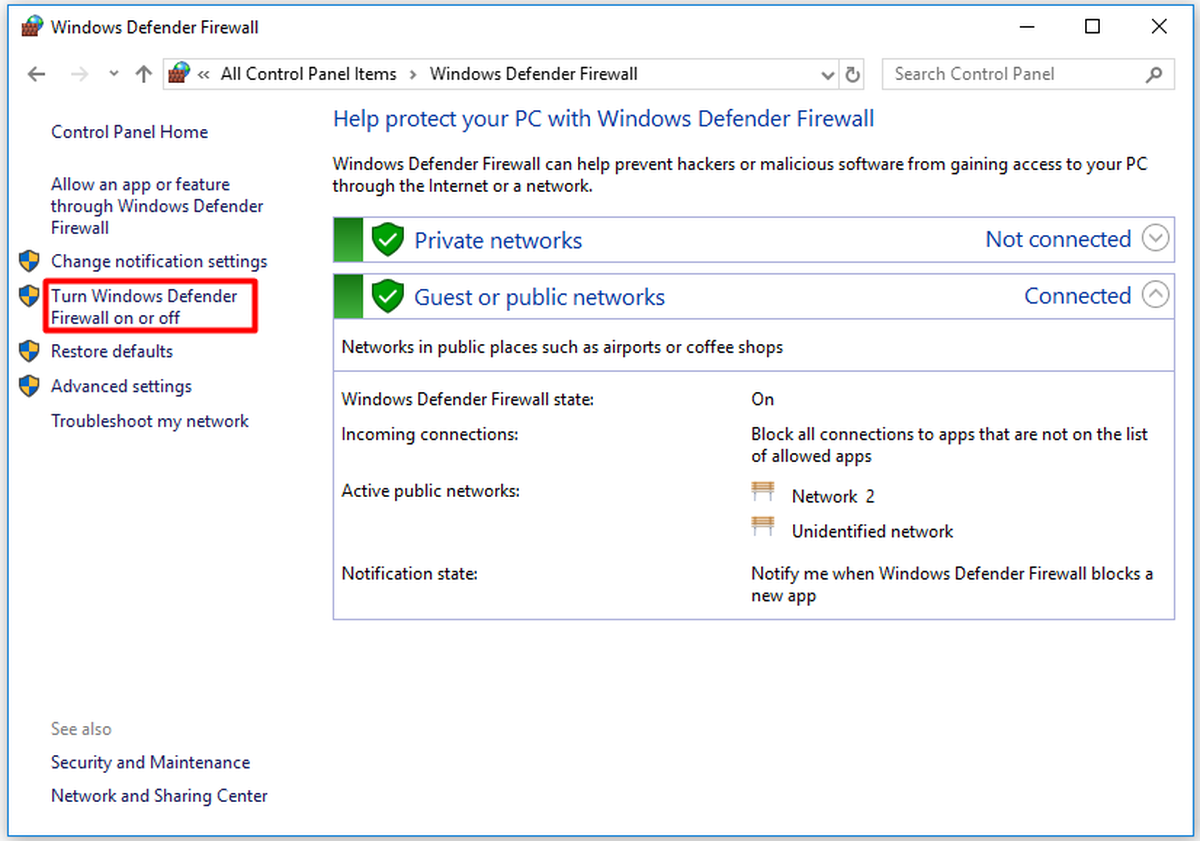Screen dimensions: 1200x841
Task: Click the title bar firewall app icon
Action: (x=31, y=27)
